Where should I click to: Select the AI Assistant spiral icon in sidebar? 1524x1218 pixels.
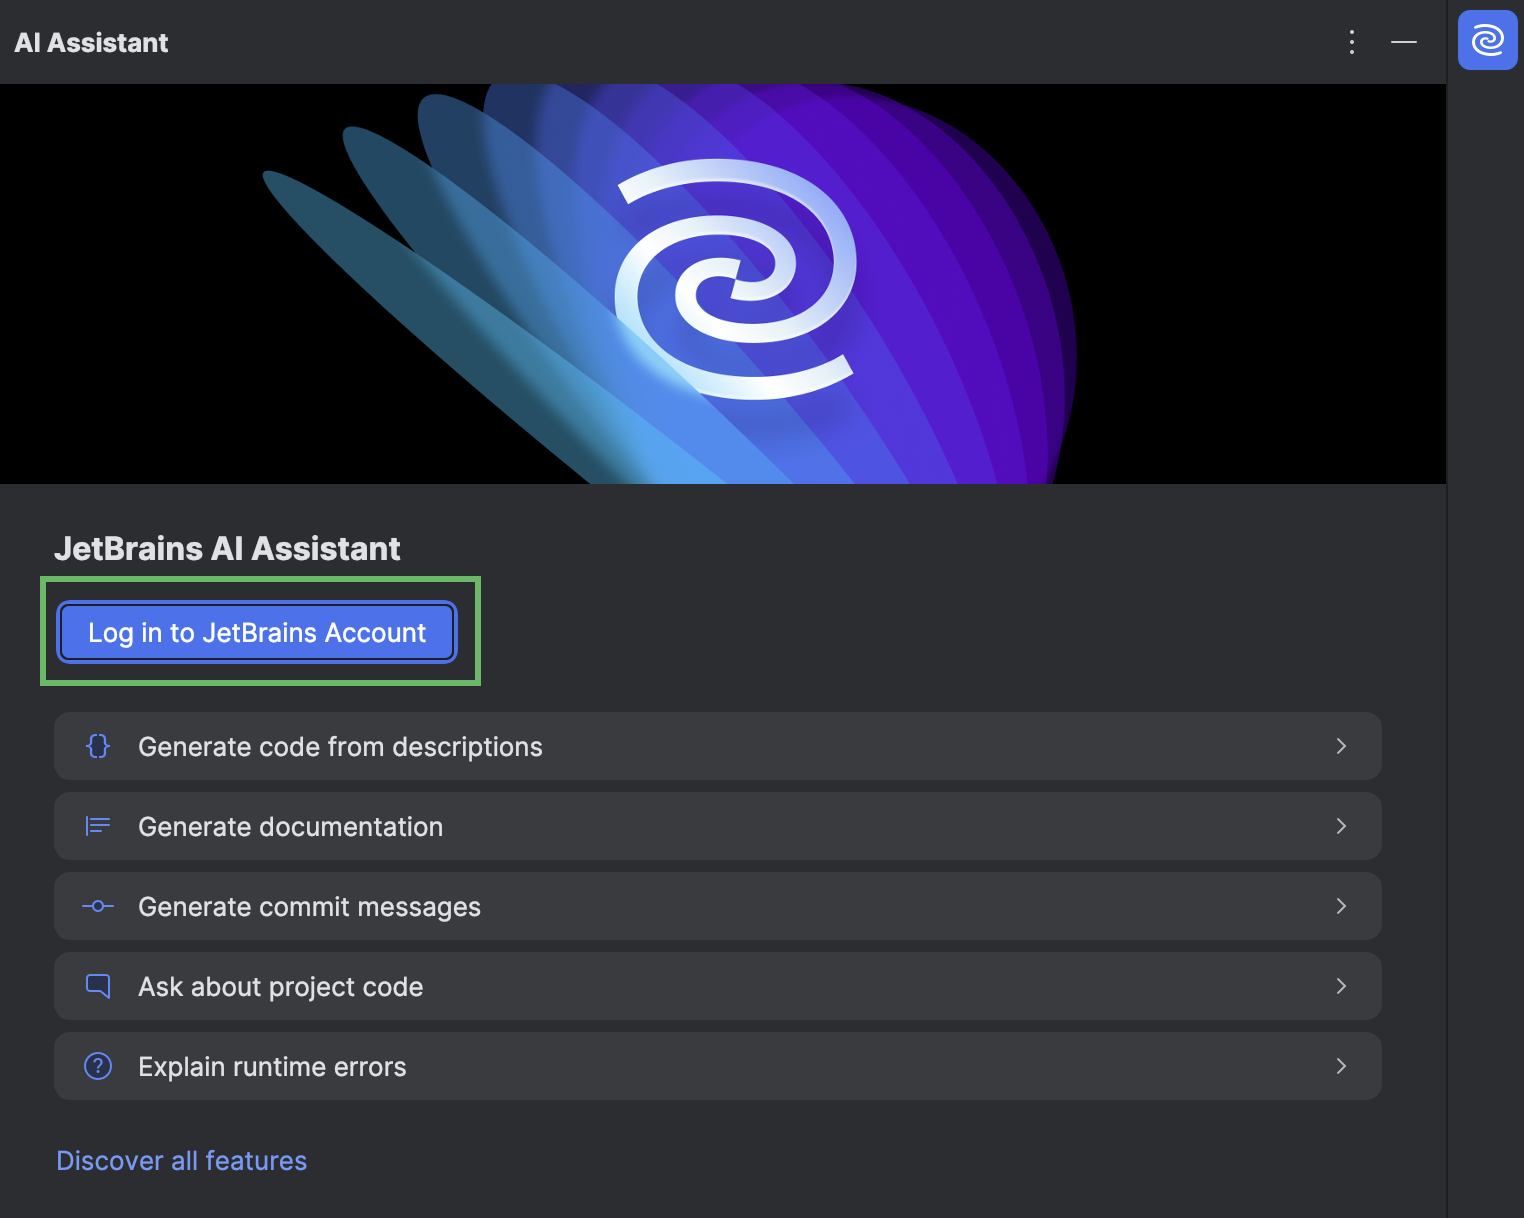pyautogui.click(x=1487, y=40)
